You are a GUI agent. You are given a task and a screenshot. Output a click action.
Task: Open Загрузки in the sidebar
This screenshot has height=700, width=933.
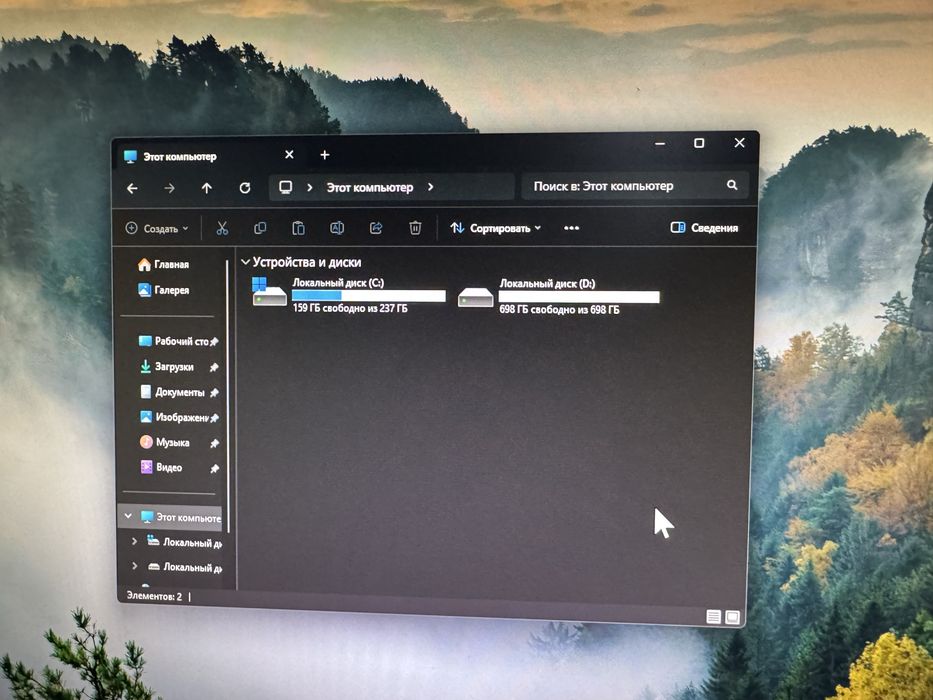coord(167,367)
